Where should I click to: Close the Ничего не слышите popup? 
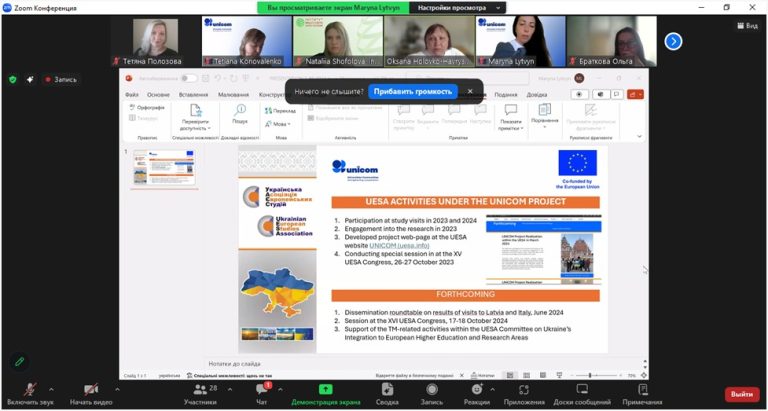pos(470,92)
